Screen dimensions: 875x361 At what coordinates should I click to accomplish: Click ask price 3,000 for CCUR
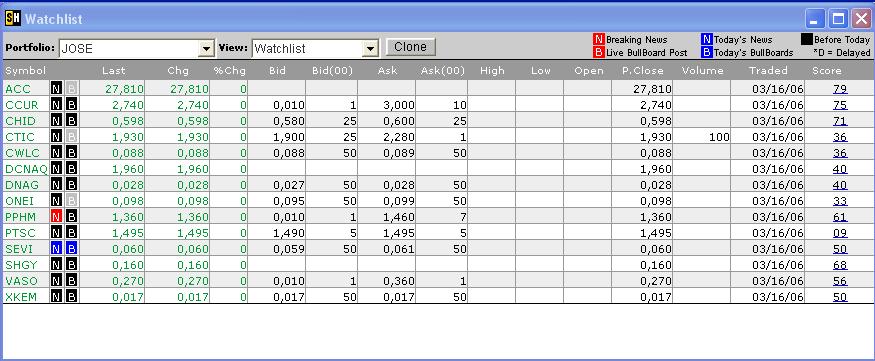(x=399, y=105)
